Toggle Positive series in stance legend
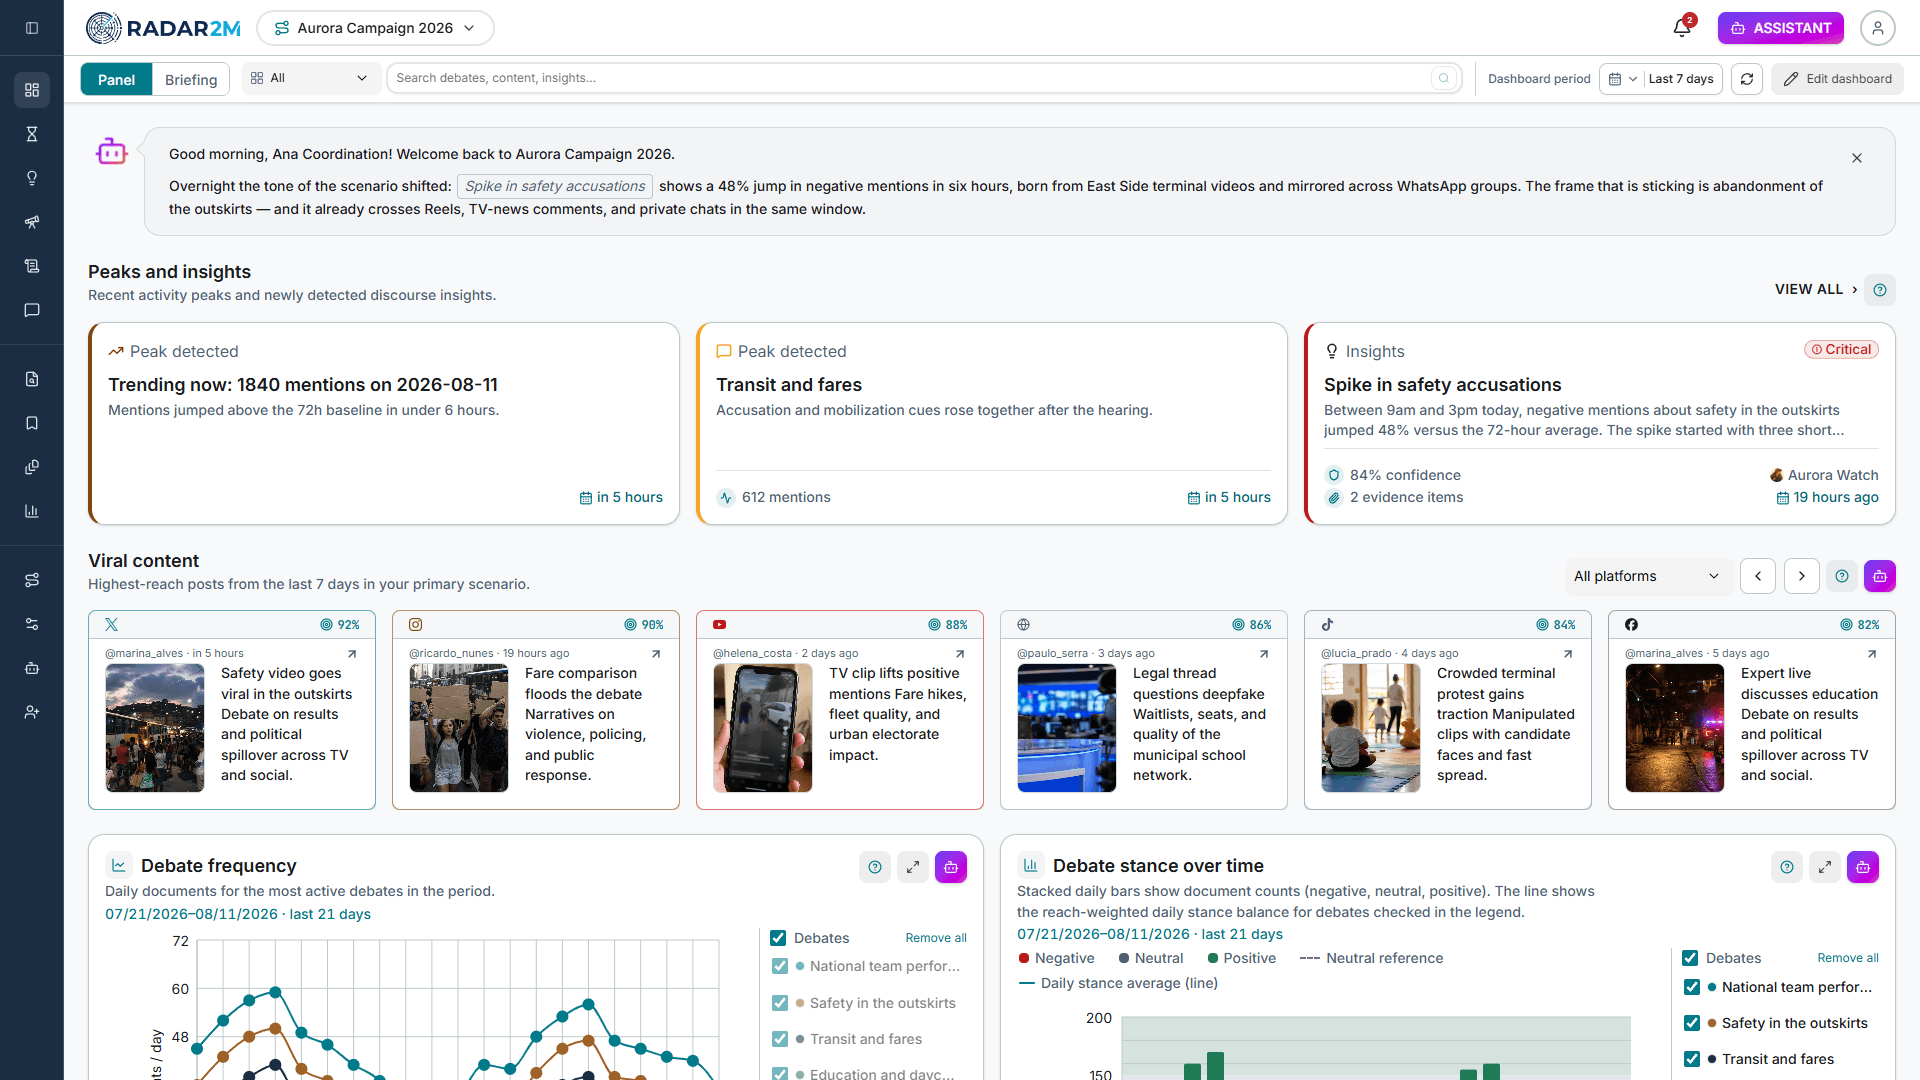Image resolution: width=1920 pixels, height=1080 pixels. pyautogui.click(x=1242, y=958)
